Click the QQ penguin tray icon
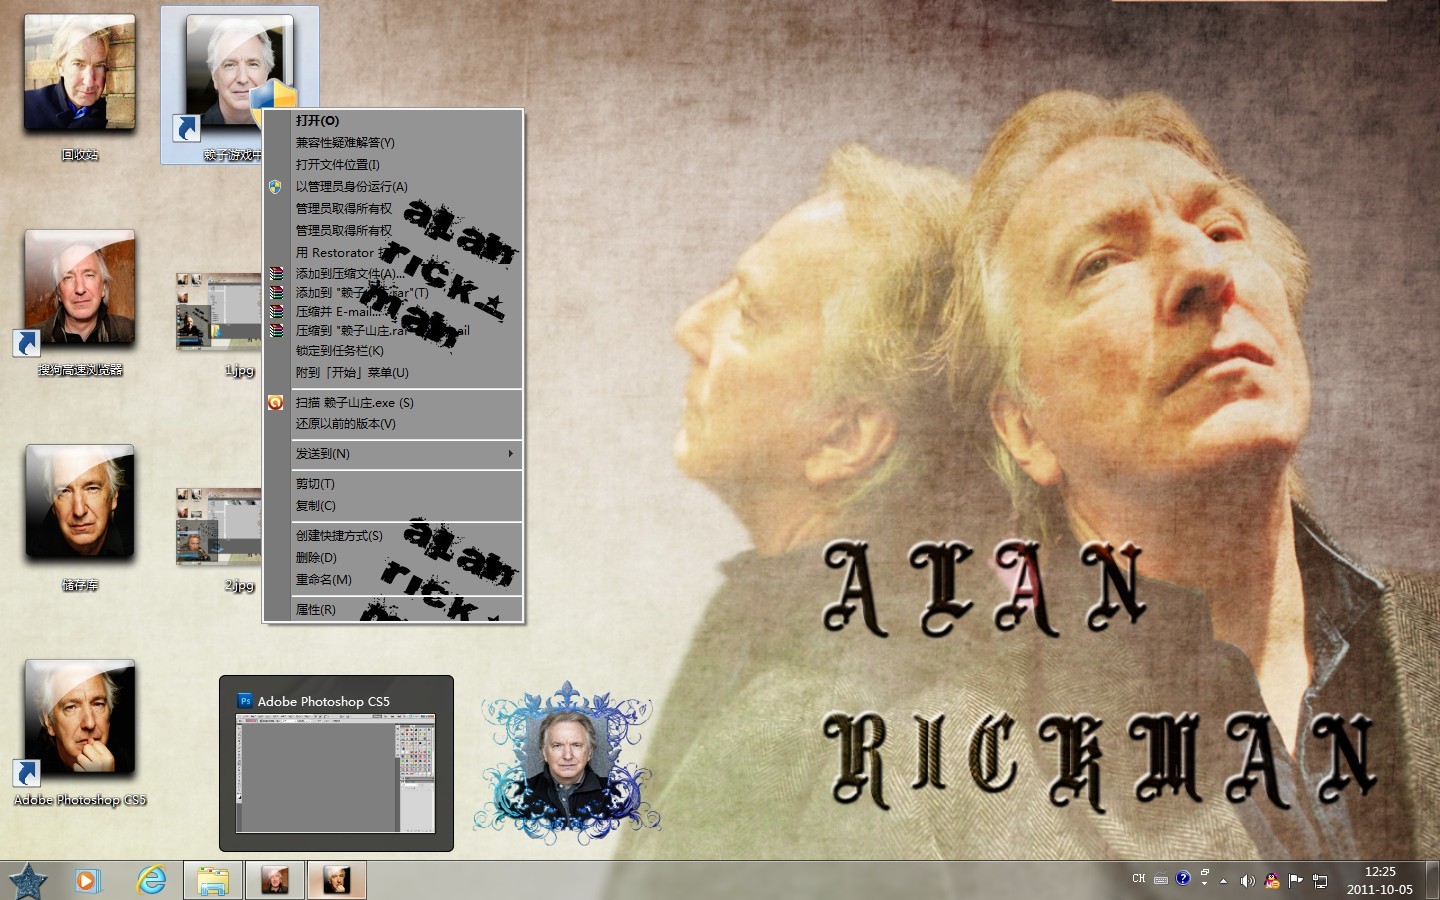The height and width of the screenshot is (900, 1440). pos(1272,881)
